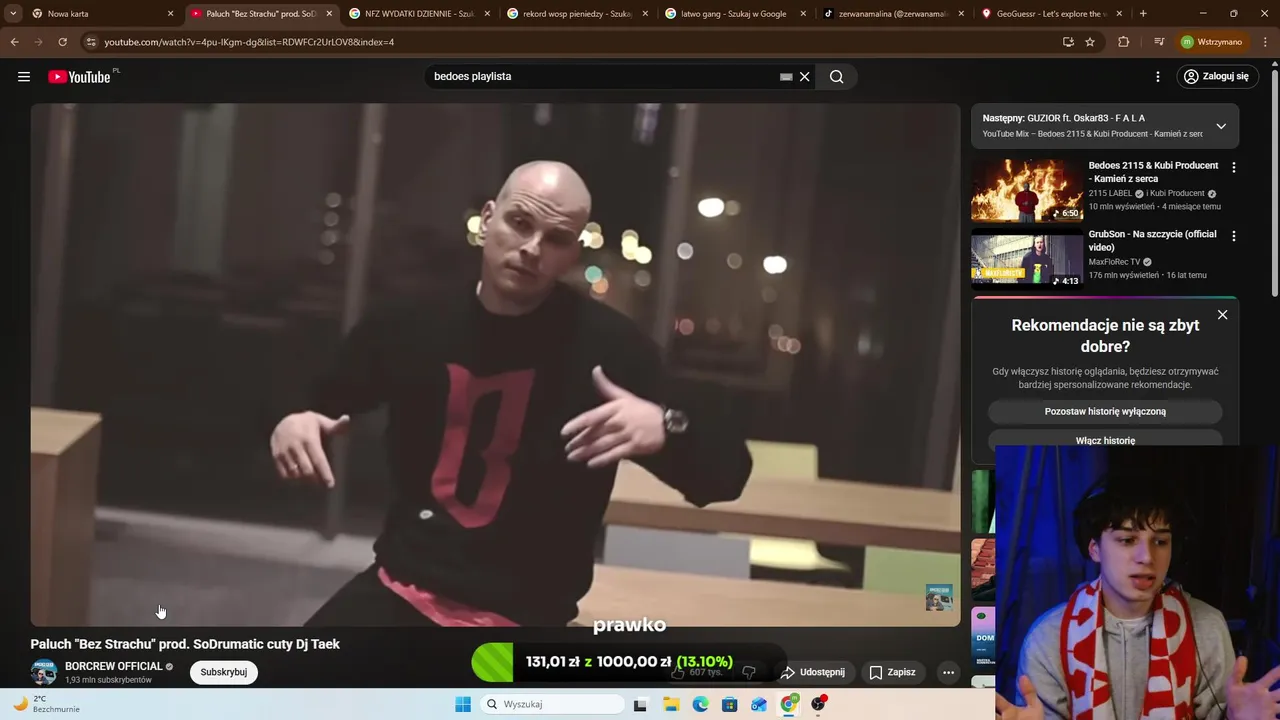Click the browser address bar URL

[249, 42]
